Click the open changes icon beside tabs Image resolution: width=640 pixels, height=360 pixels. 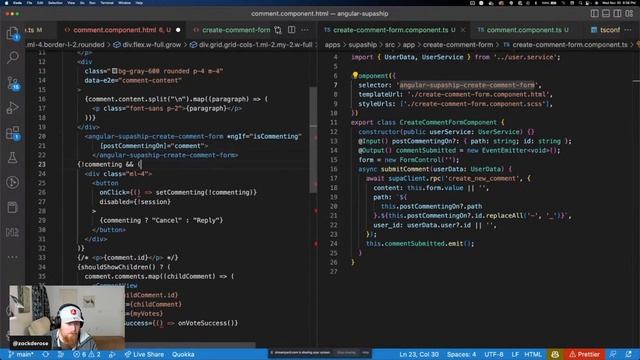coord(278,30)
